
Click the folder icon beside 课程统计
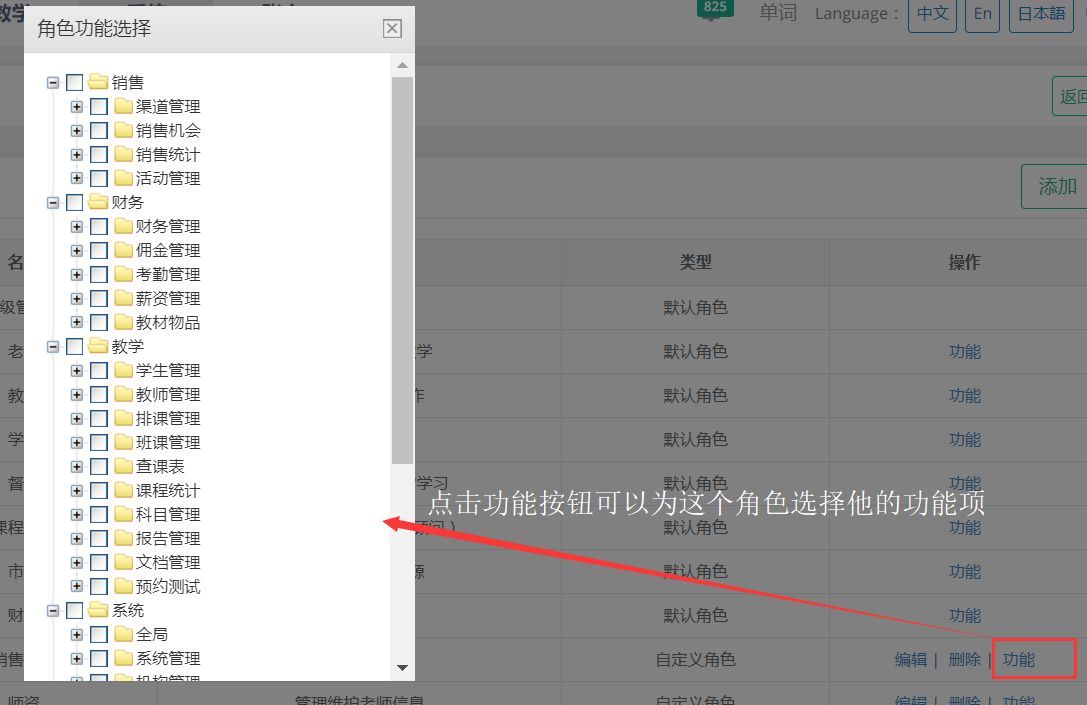click(123, 490)
